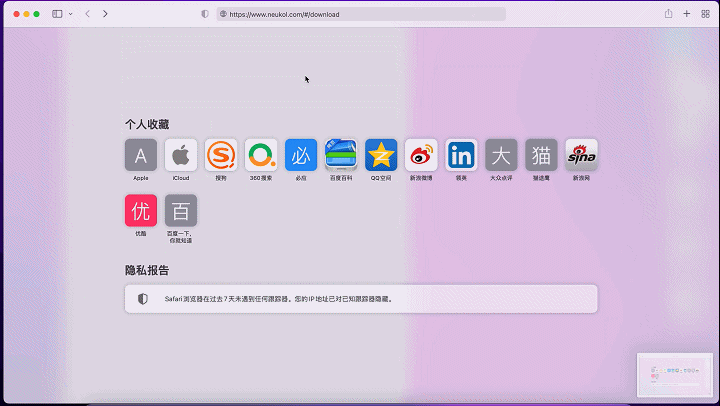Open the QQ Zone star favorite

(x=381, y=155)
